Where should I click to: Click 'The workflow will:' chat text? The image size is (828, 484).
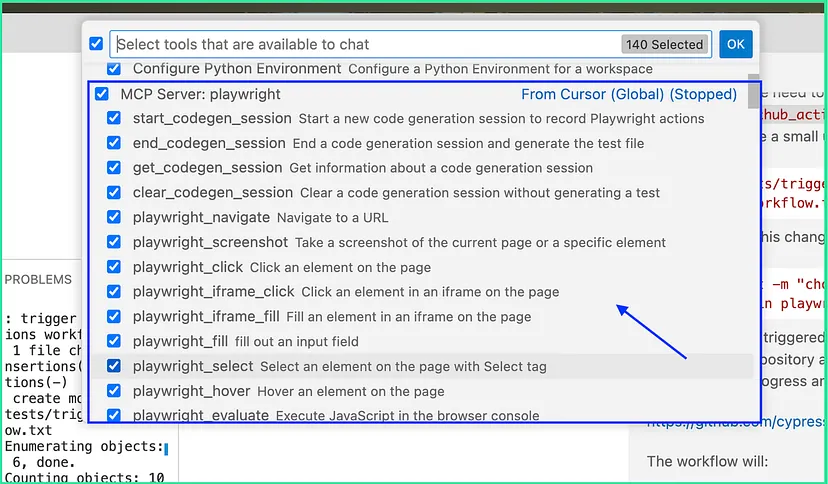pyautogui.click(x=707, y=461)
